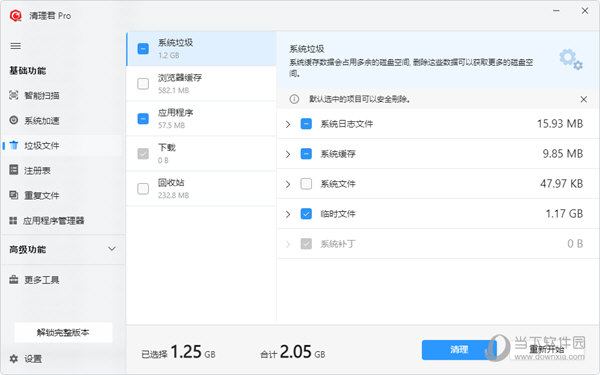600x375 pixels.
Task: Expand the 系统缓存 row chevron
Action: coord(288,154)
